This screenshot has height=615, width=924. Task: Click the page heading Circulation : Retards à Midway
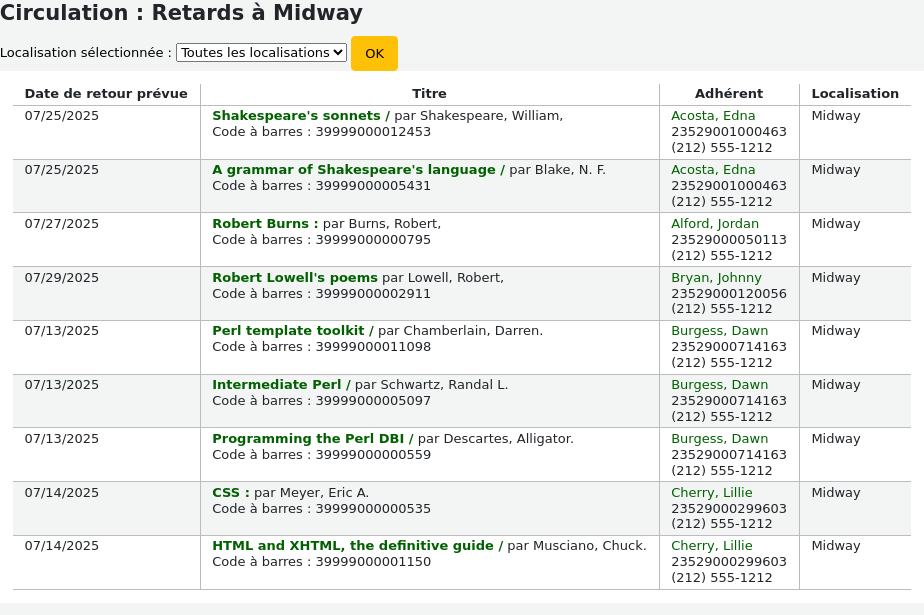(182, 12)
